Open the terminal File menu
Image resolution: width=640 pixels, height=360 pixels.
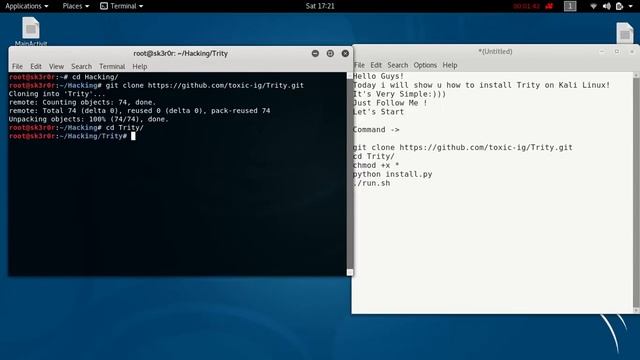(17, 67)
